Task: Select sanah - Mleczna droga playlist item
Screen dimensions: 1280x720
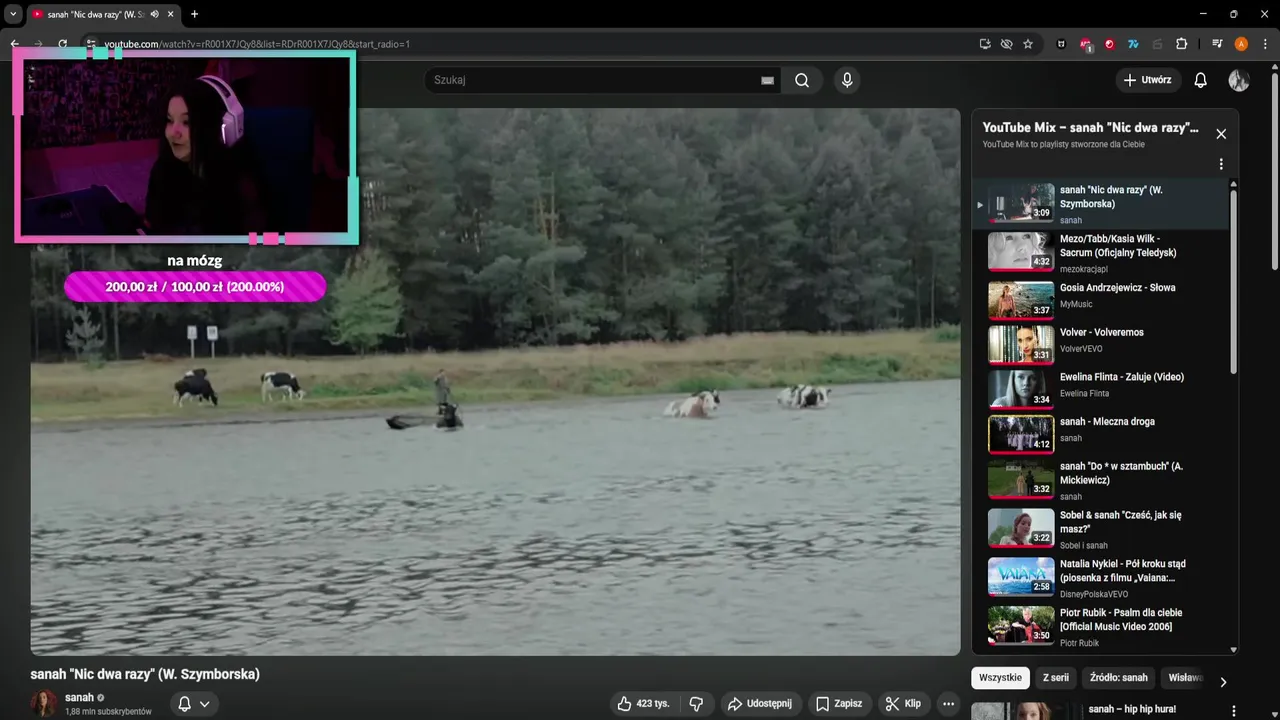Action: 1100,432
